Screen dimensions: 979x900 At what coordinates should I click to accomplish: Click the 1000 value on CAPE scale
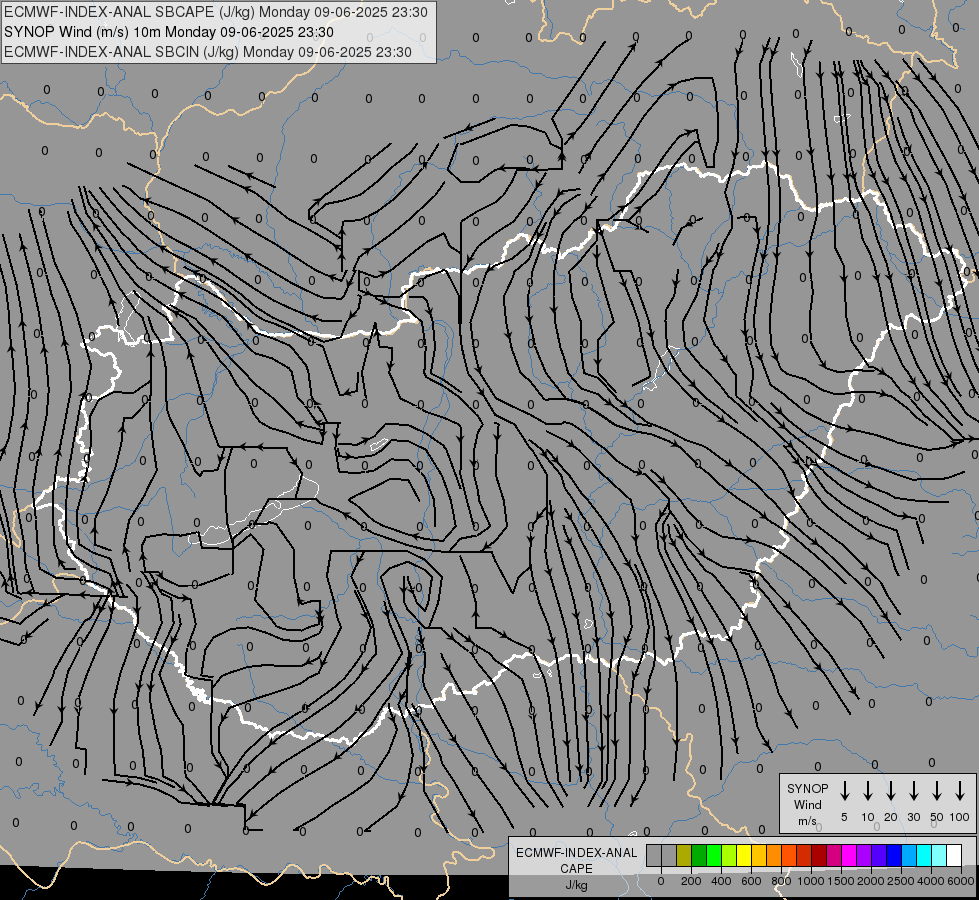pyautogui.click(x=811, y=881)
